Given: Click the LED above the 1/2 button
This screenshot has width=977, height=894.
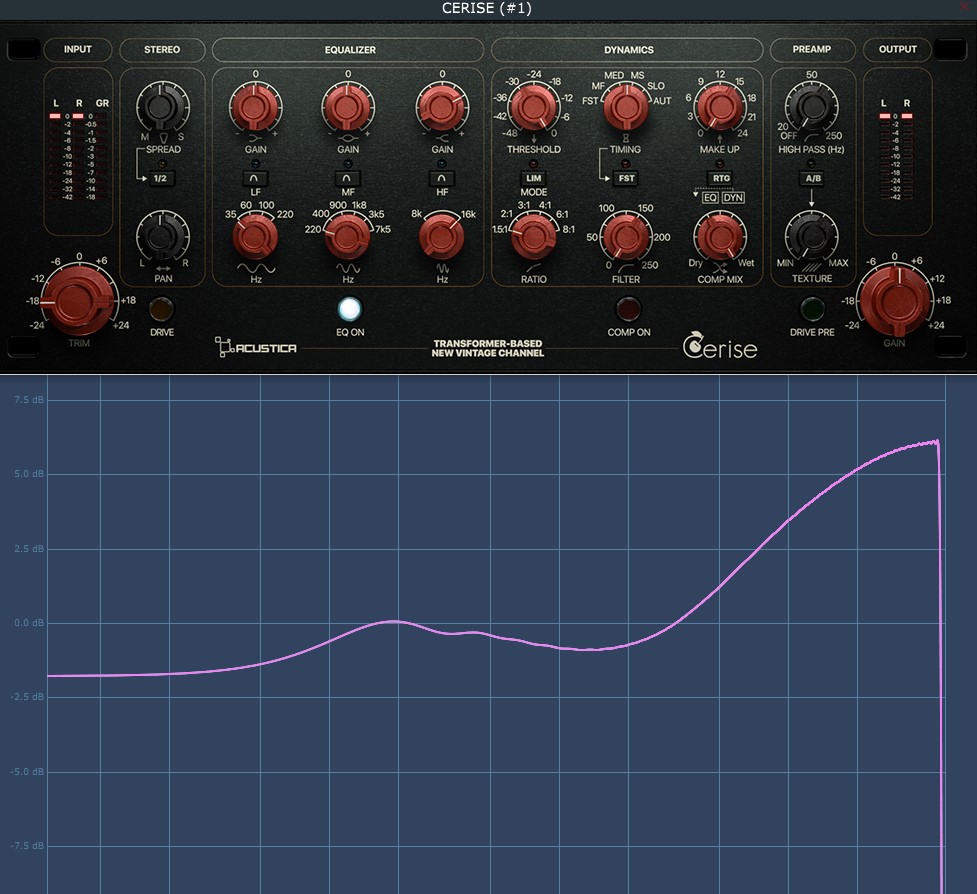Looking at the screenshot, I should click(x=161, y=164).
